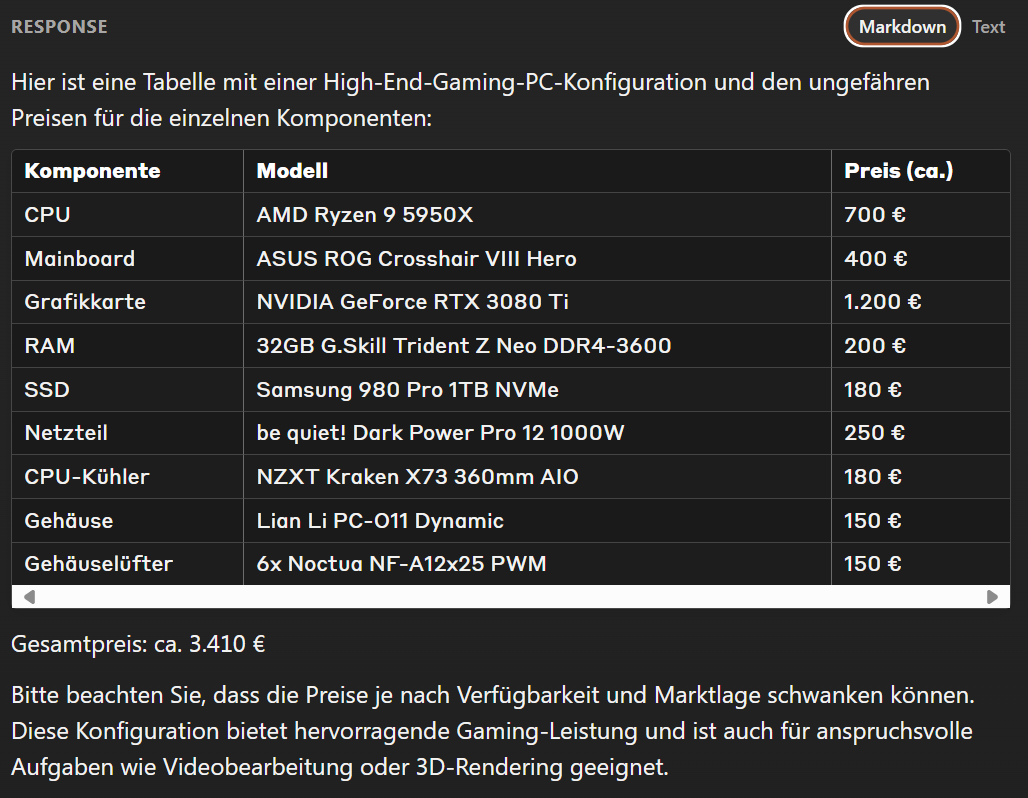Click NVIDIA GeForce RTX 3080 Ti cell
Screen dimensions: 1028x798
[x=537, y=302]
